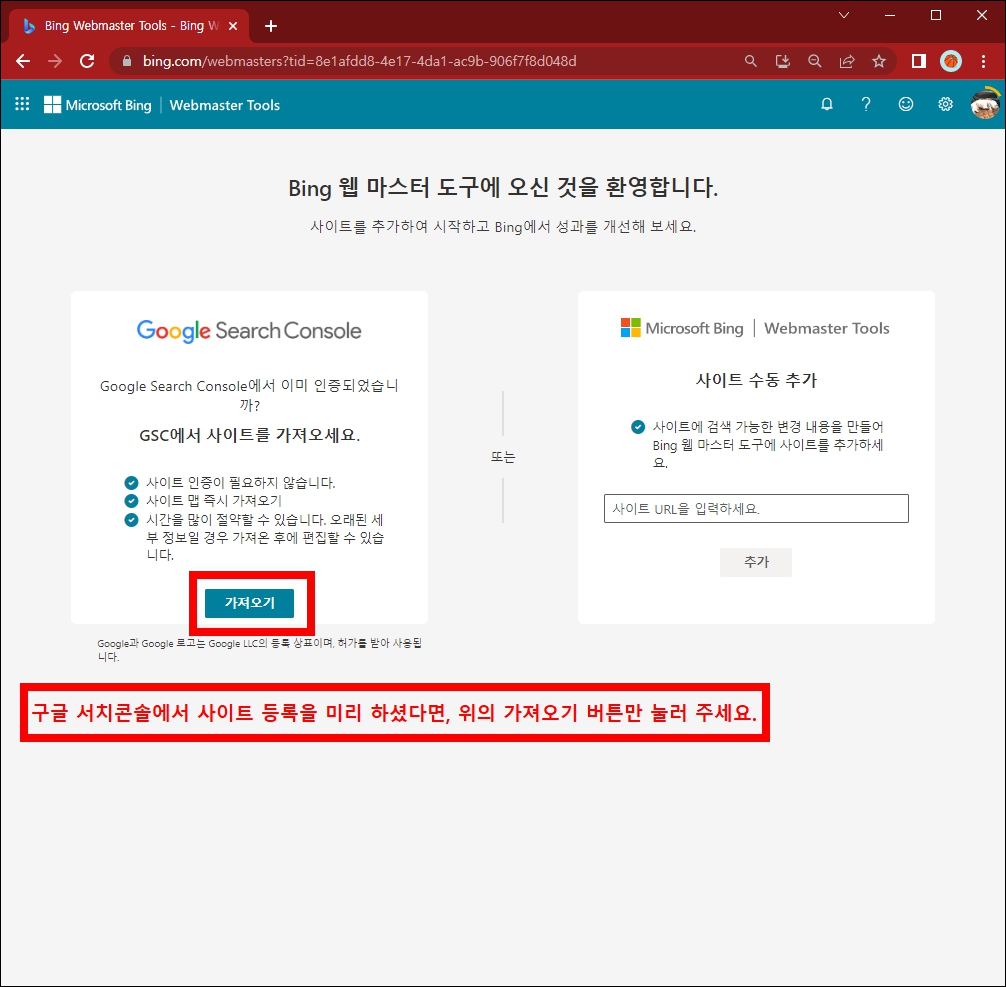
Task: Go back with the browser back arrow
Action: point(22,61)
